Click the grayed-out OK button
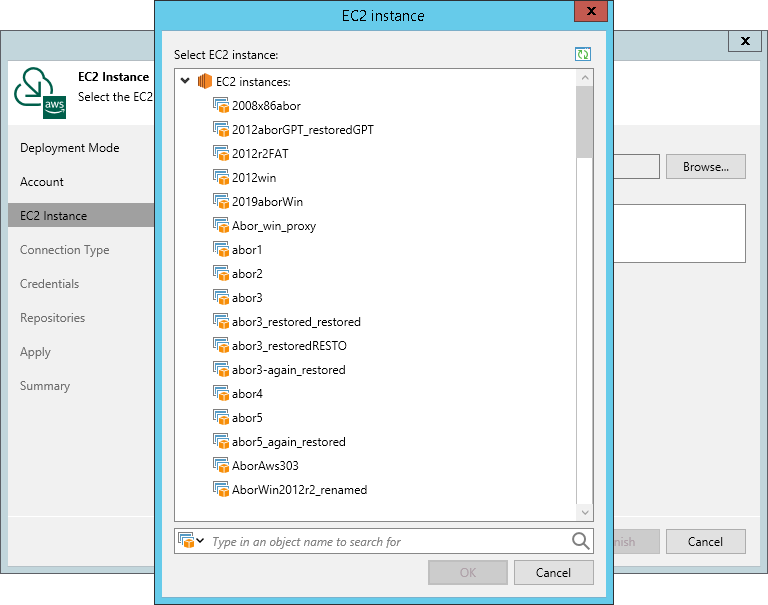768x605 pixels. coord(468,573)
